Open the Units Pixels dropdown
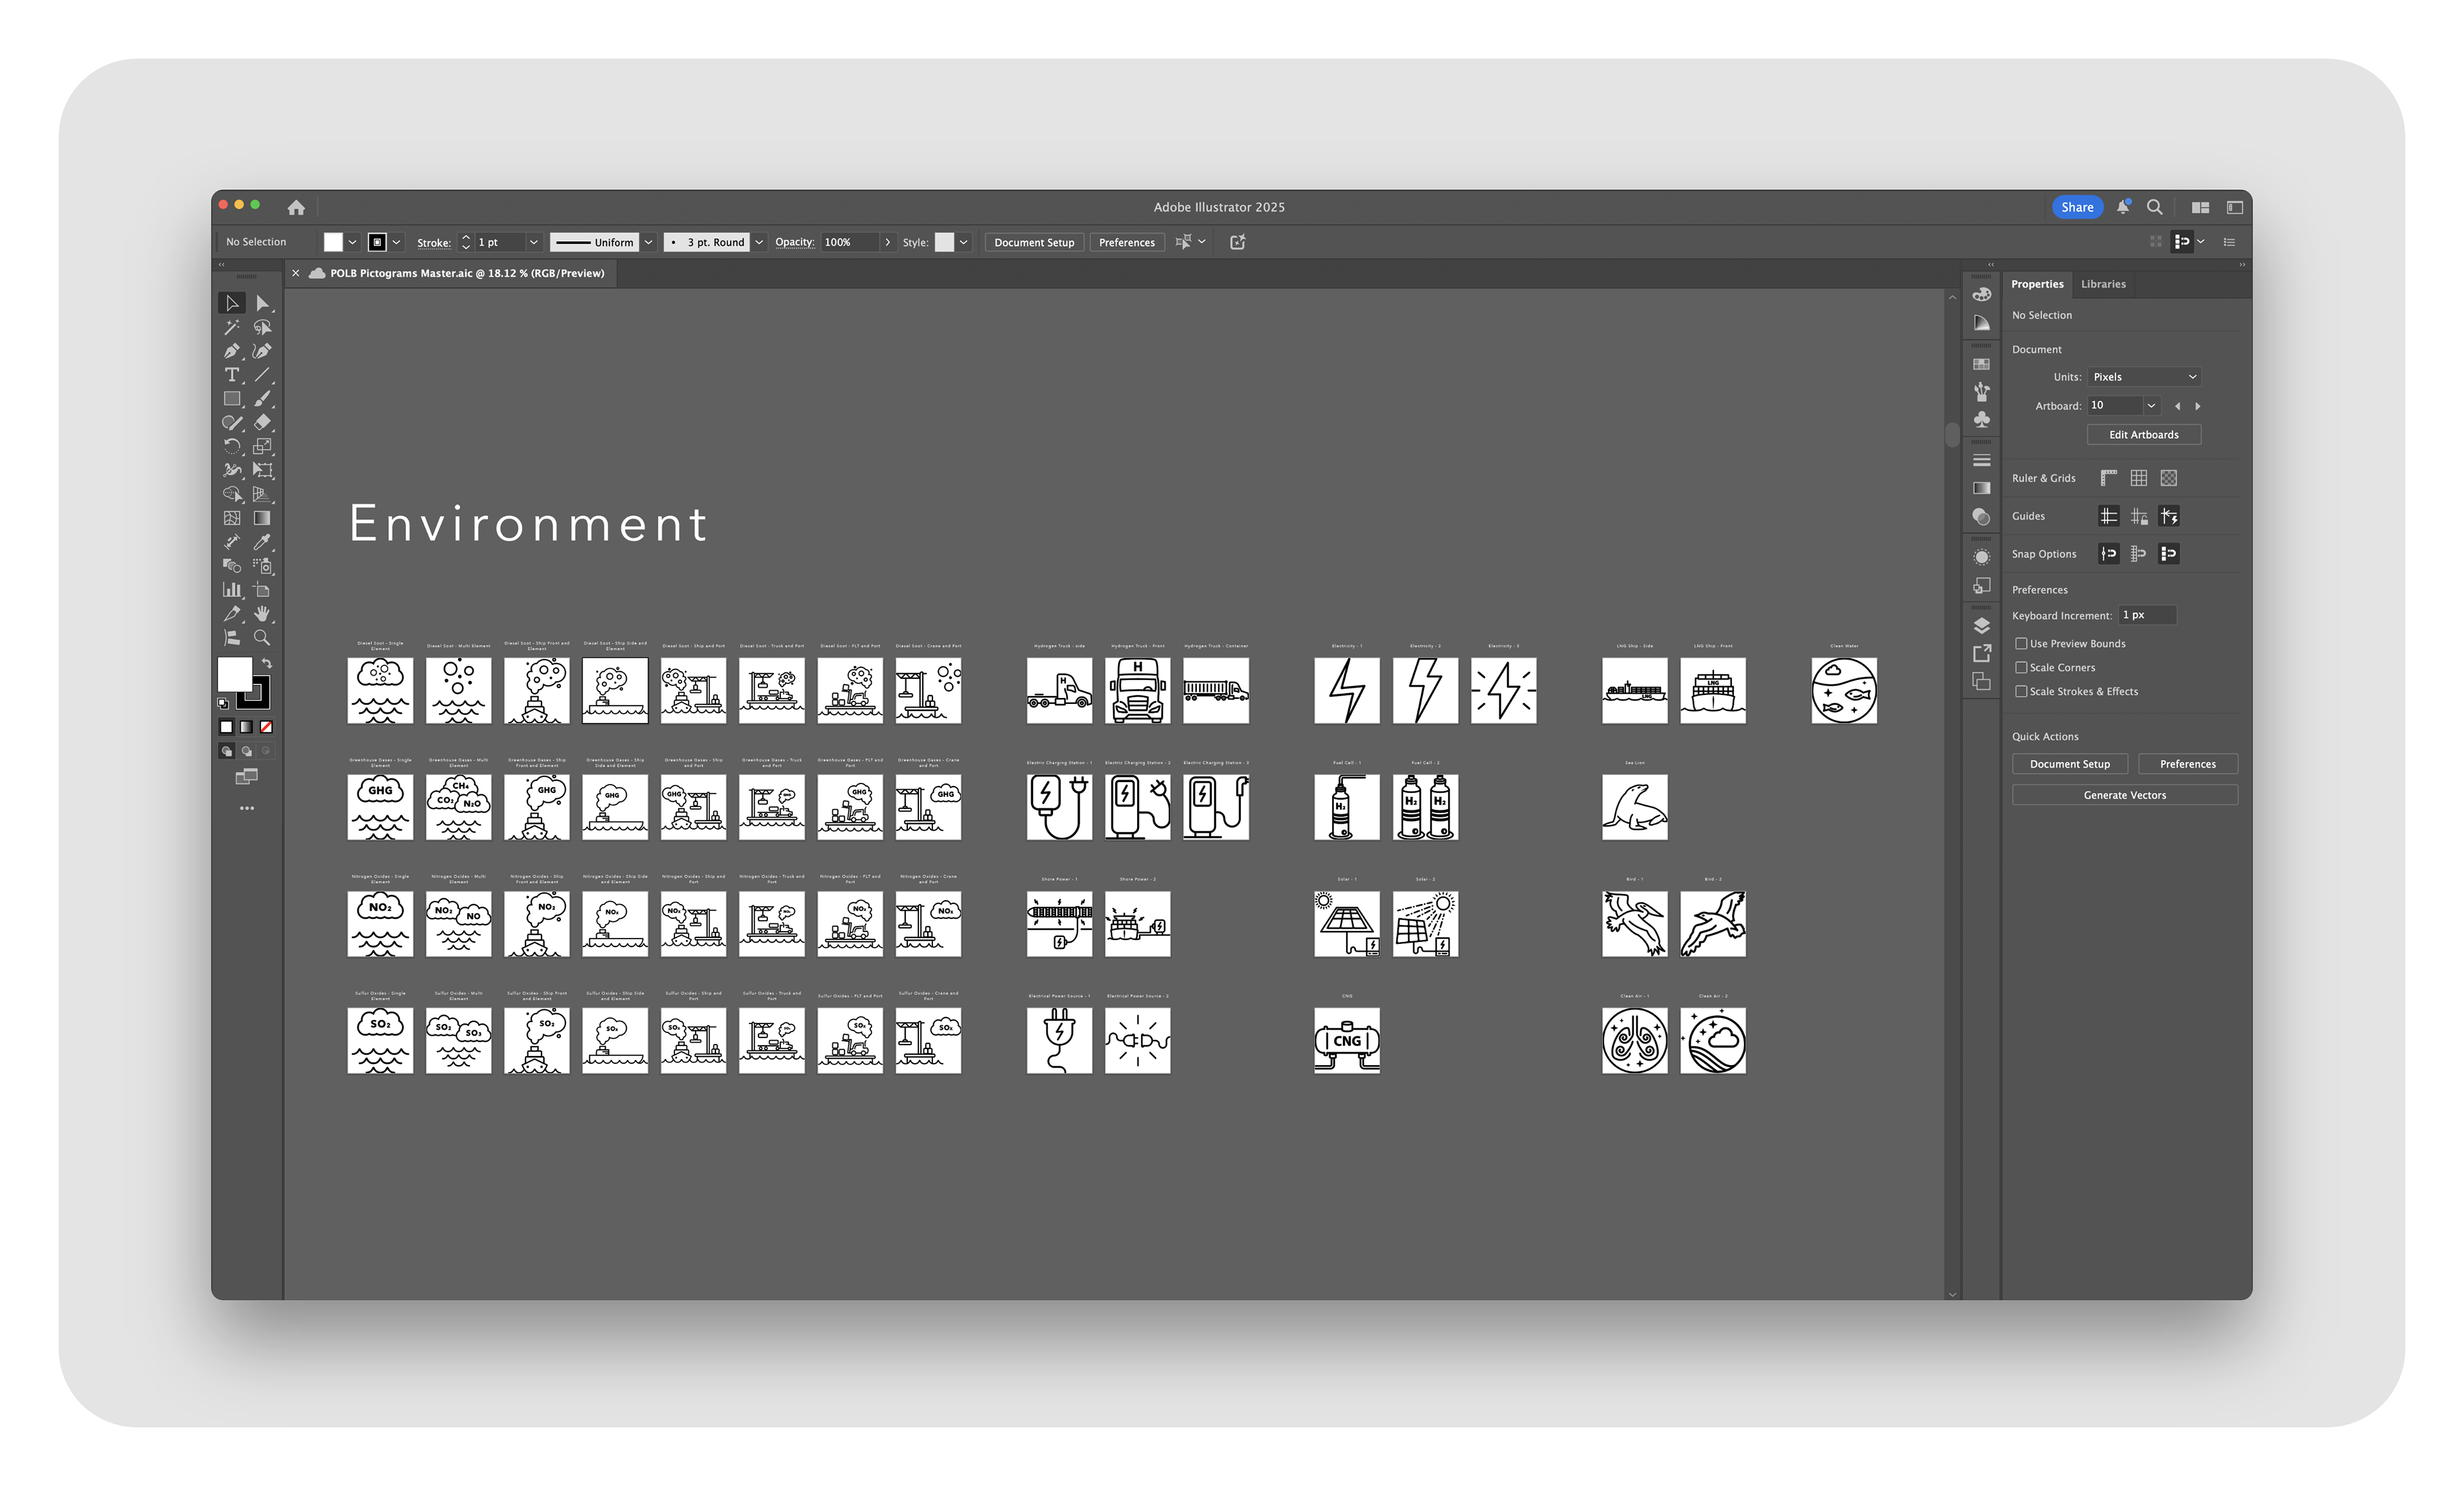Viewport: 2464px width, 1486px height. [2144, 377]
